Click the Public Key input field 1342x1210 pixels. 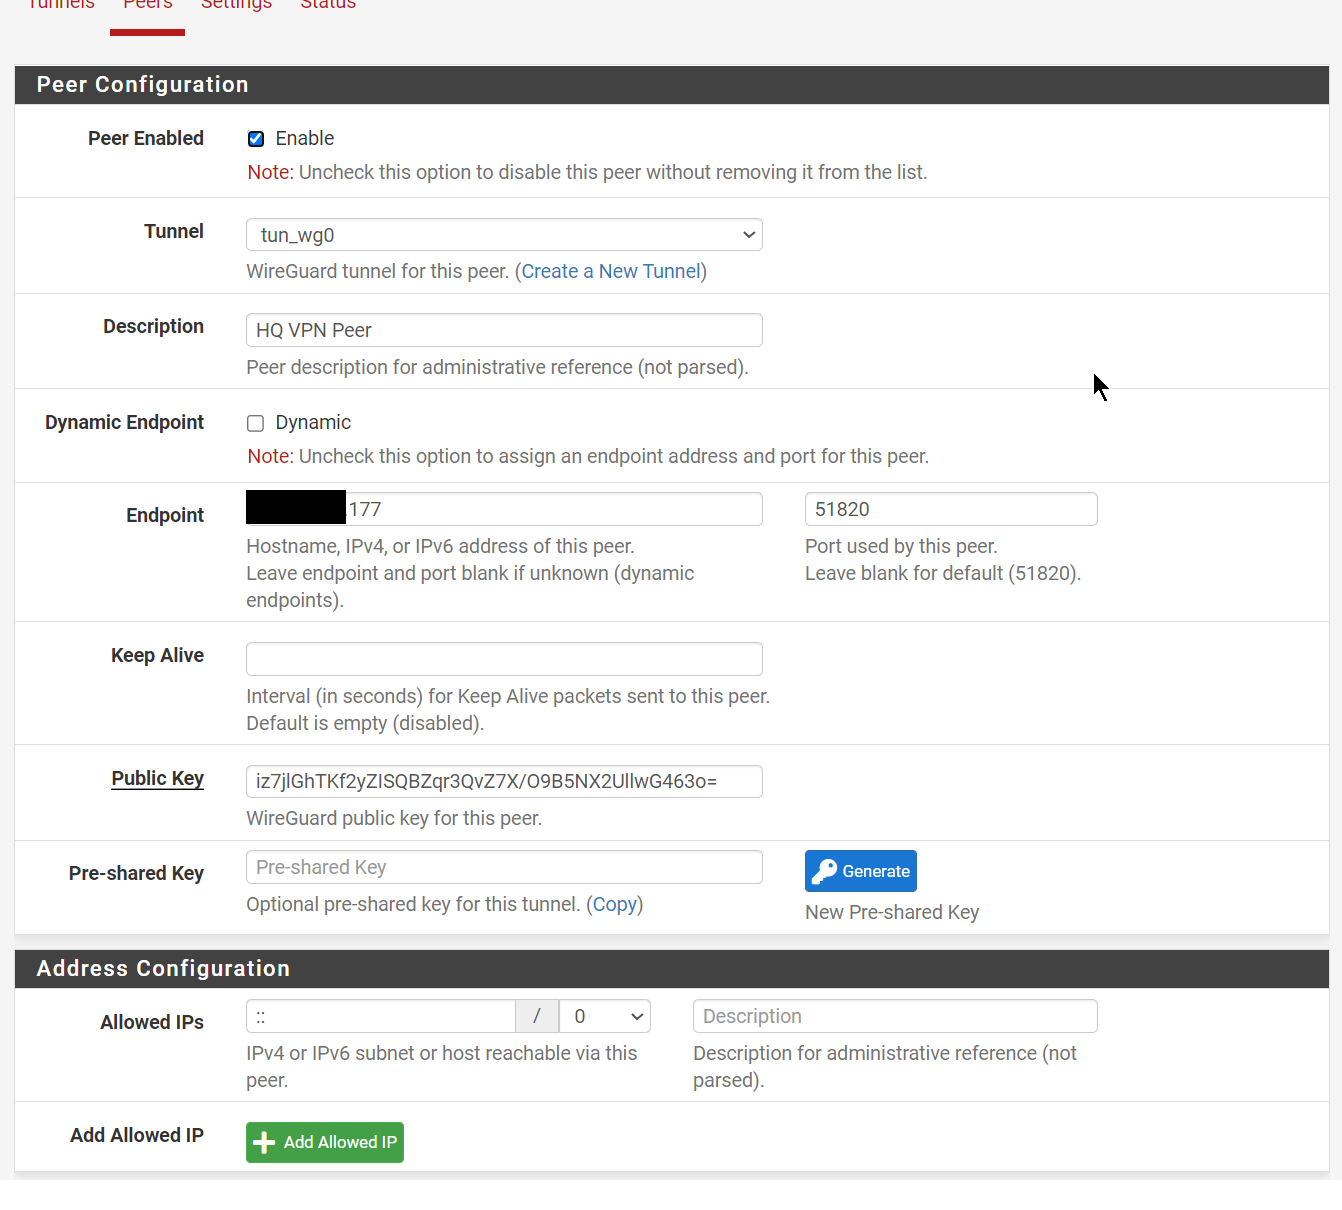pyautogui.click(x=504, y=781)
